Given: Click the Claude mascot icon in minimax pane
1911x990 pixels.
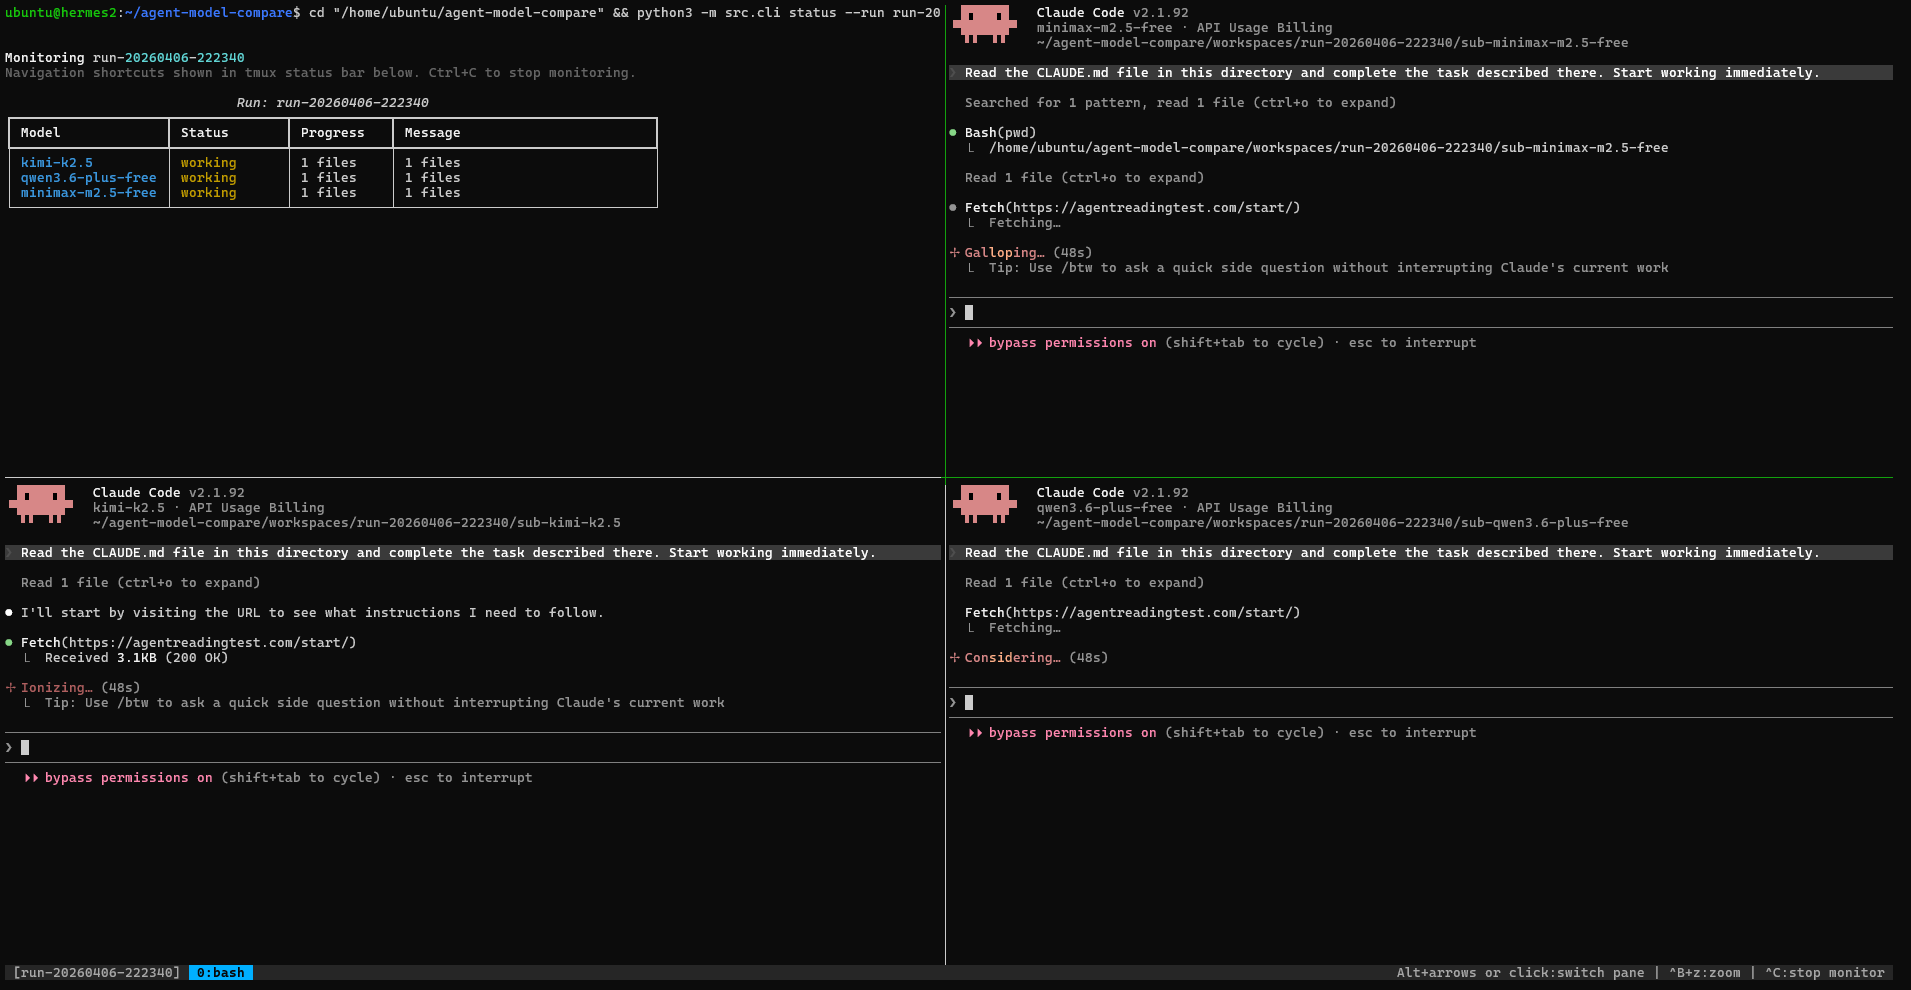Looking at the screenshot, I should tap(984, 24).
